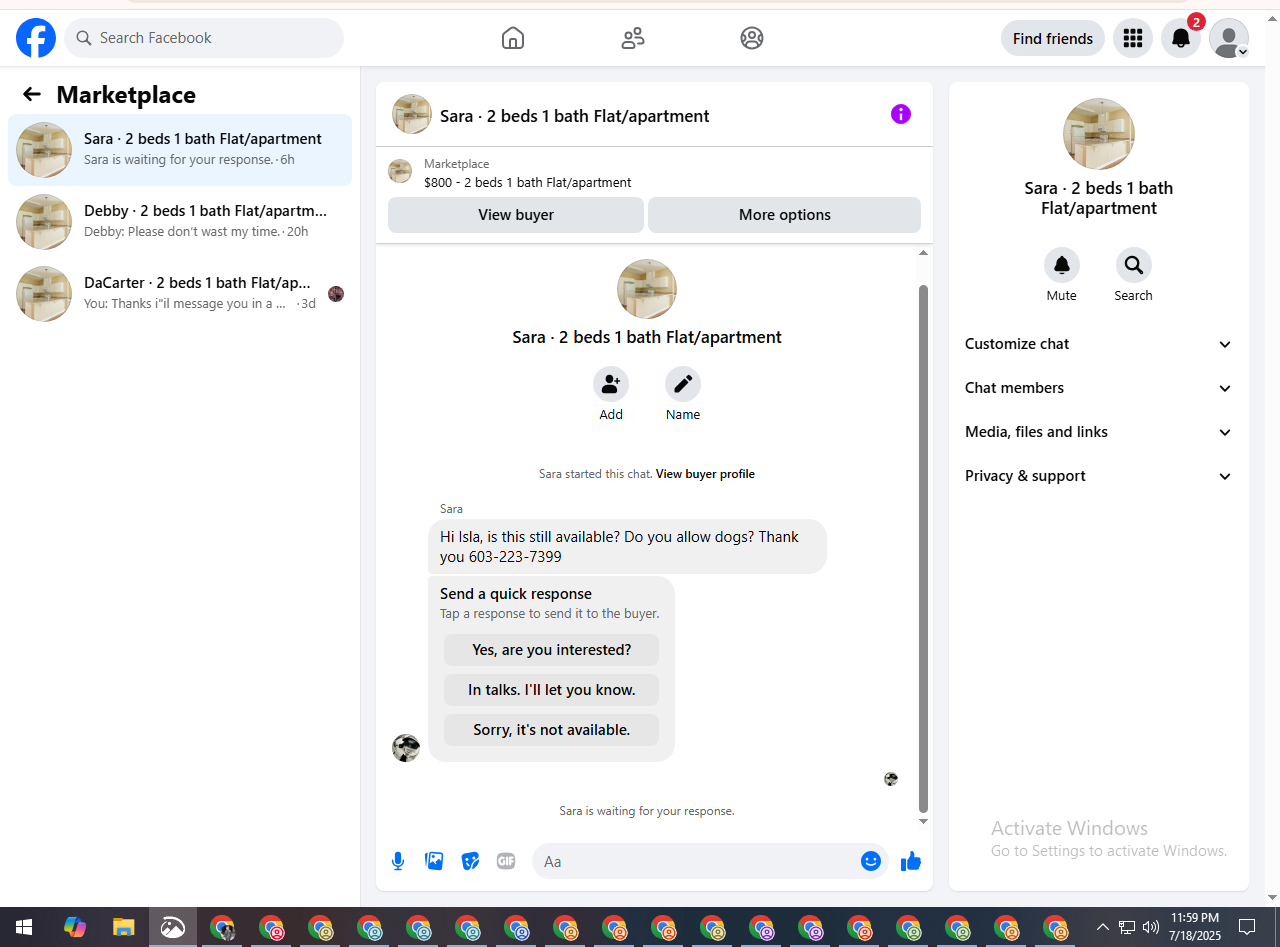The image size is (1280, 947).
Task: Open the Friends icon in top navigation
Action: coord(633,38)
